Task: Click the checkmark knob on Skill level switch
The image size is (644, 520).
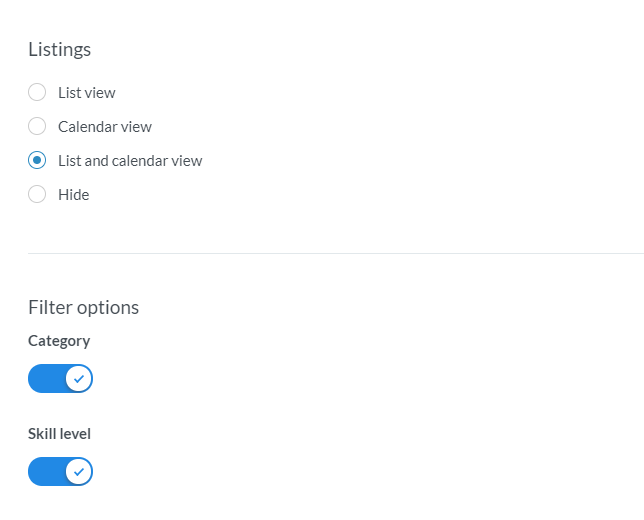Action: point(78,471)
